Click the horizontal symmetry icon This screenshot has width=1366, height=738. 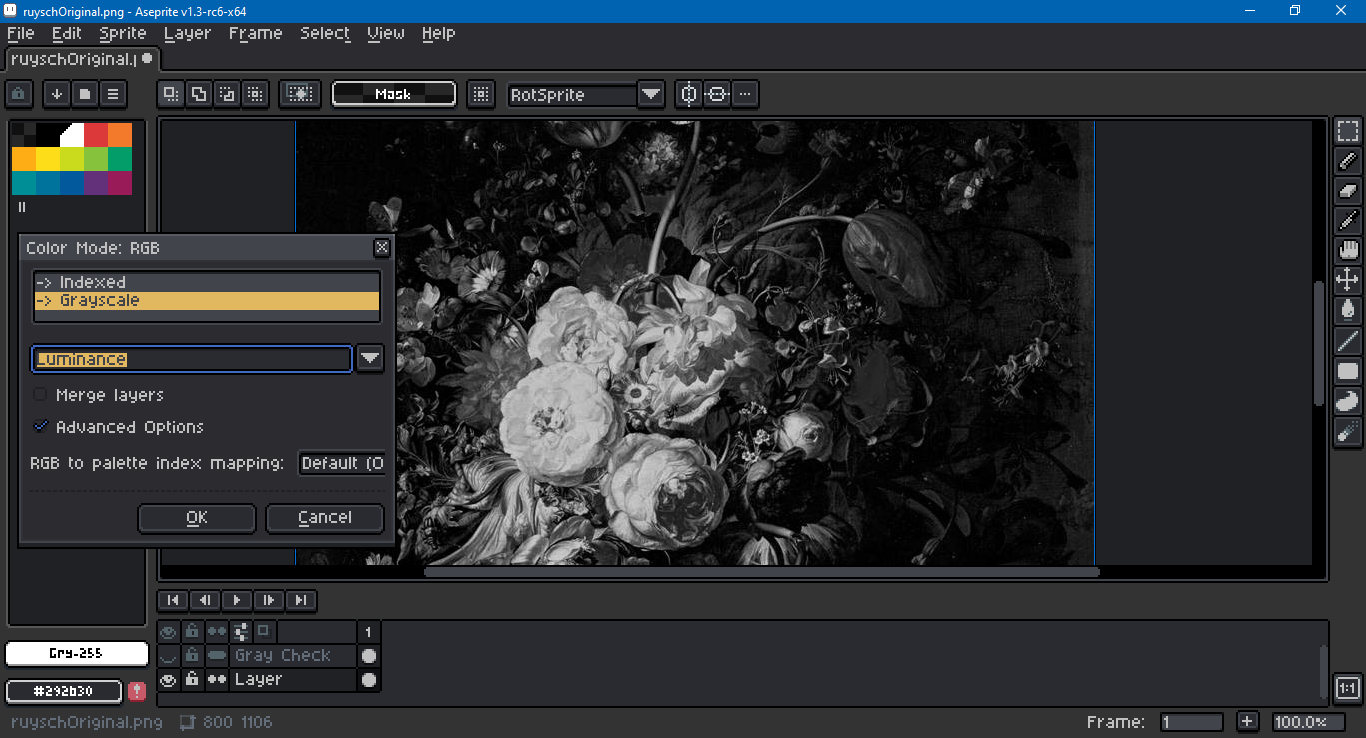717,94
